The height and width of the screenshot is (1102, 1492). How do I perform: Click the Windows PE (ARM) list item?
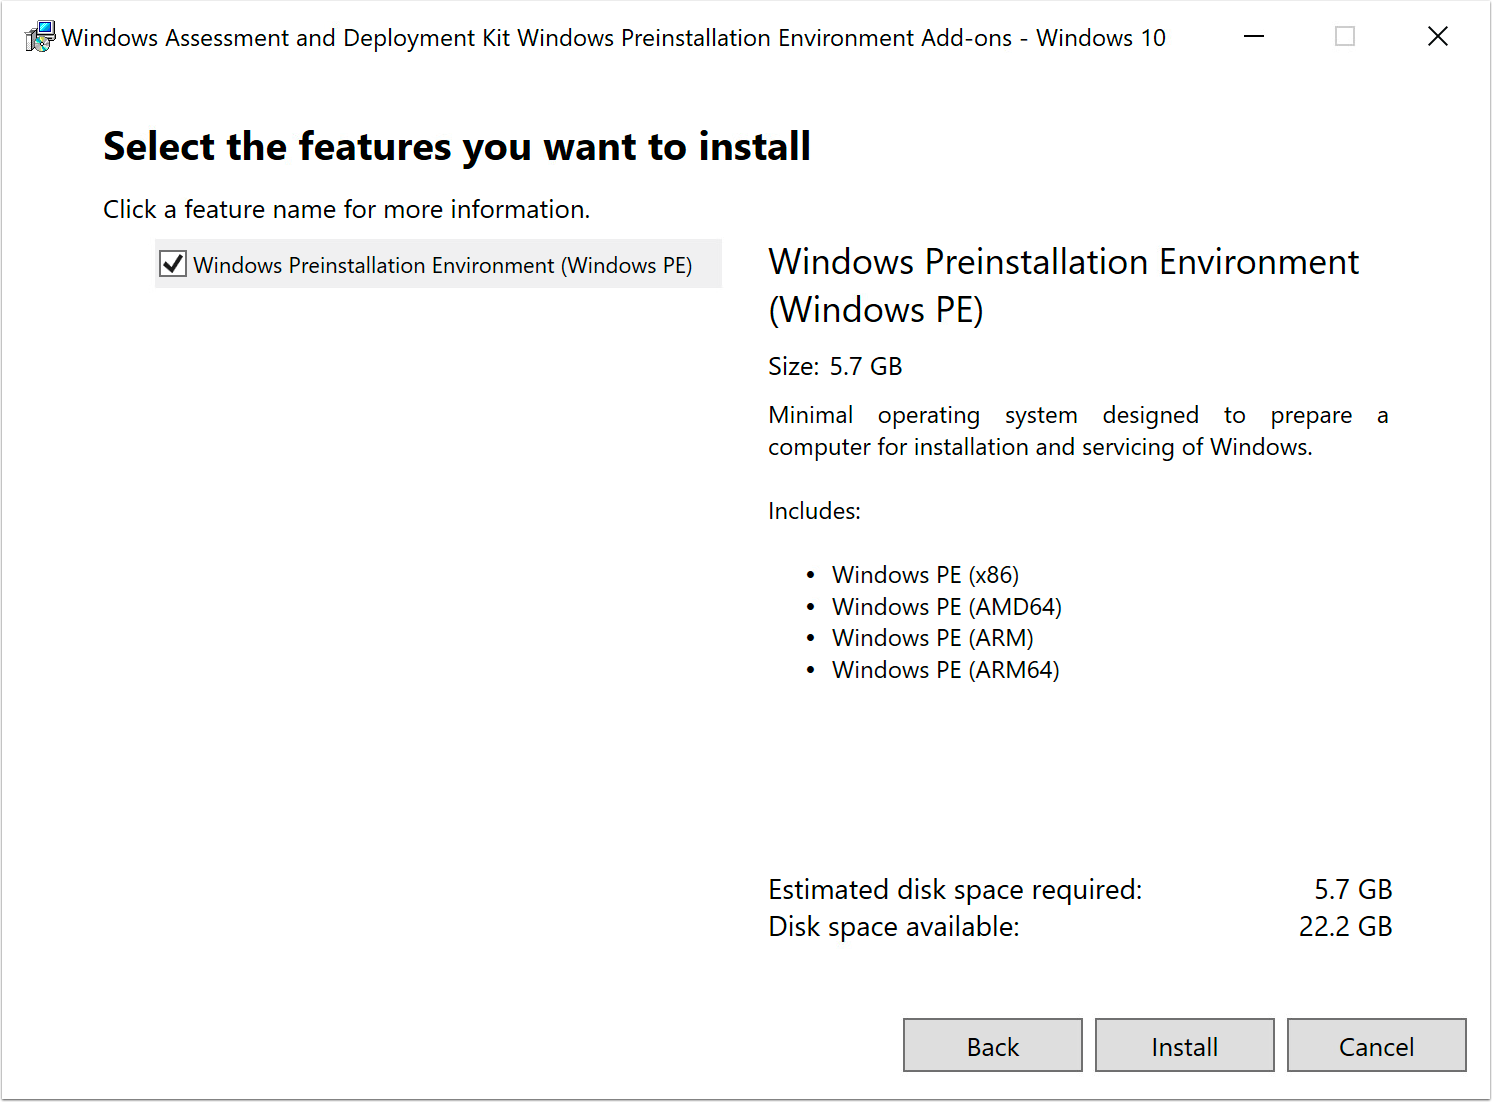[932, 637]
